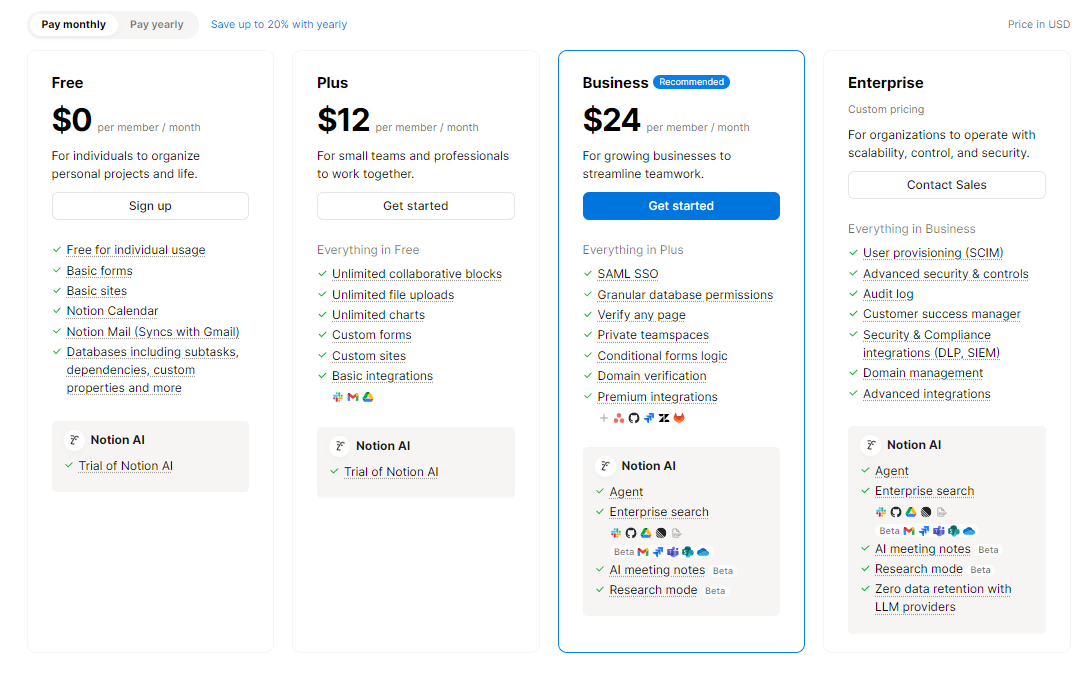This screenshot has width=1089, height=691.
Task: Click the Verify any page feature
Action: tap(641, 315)
